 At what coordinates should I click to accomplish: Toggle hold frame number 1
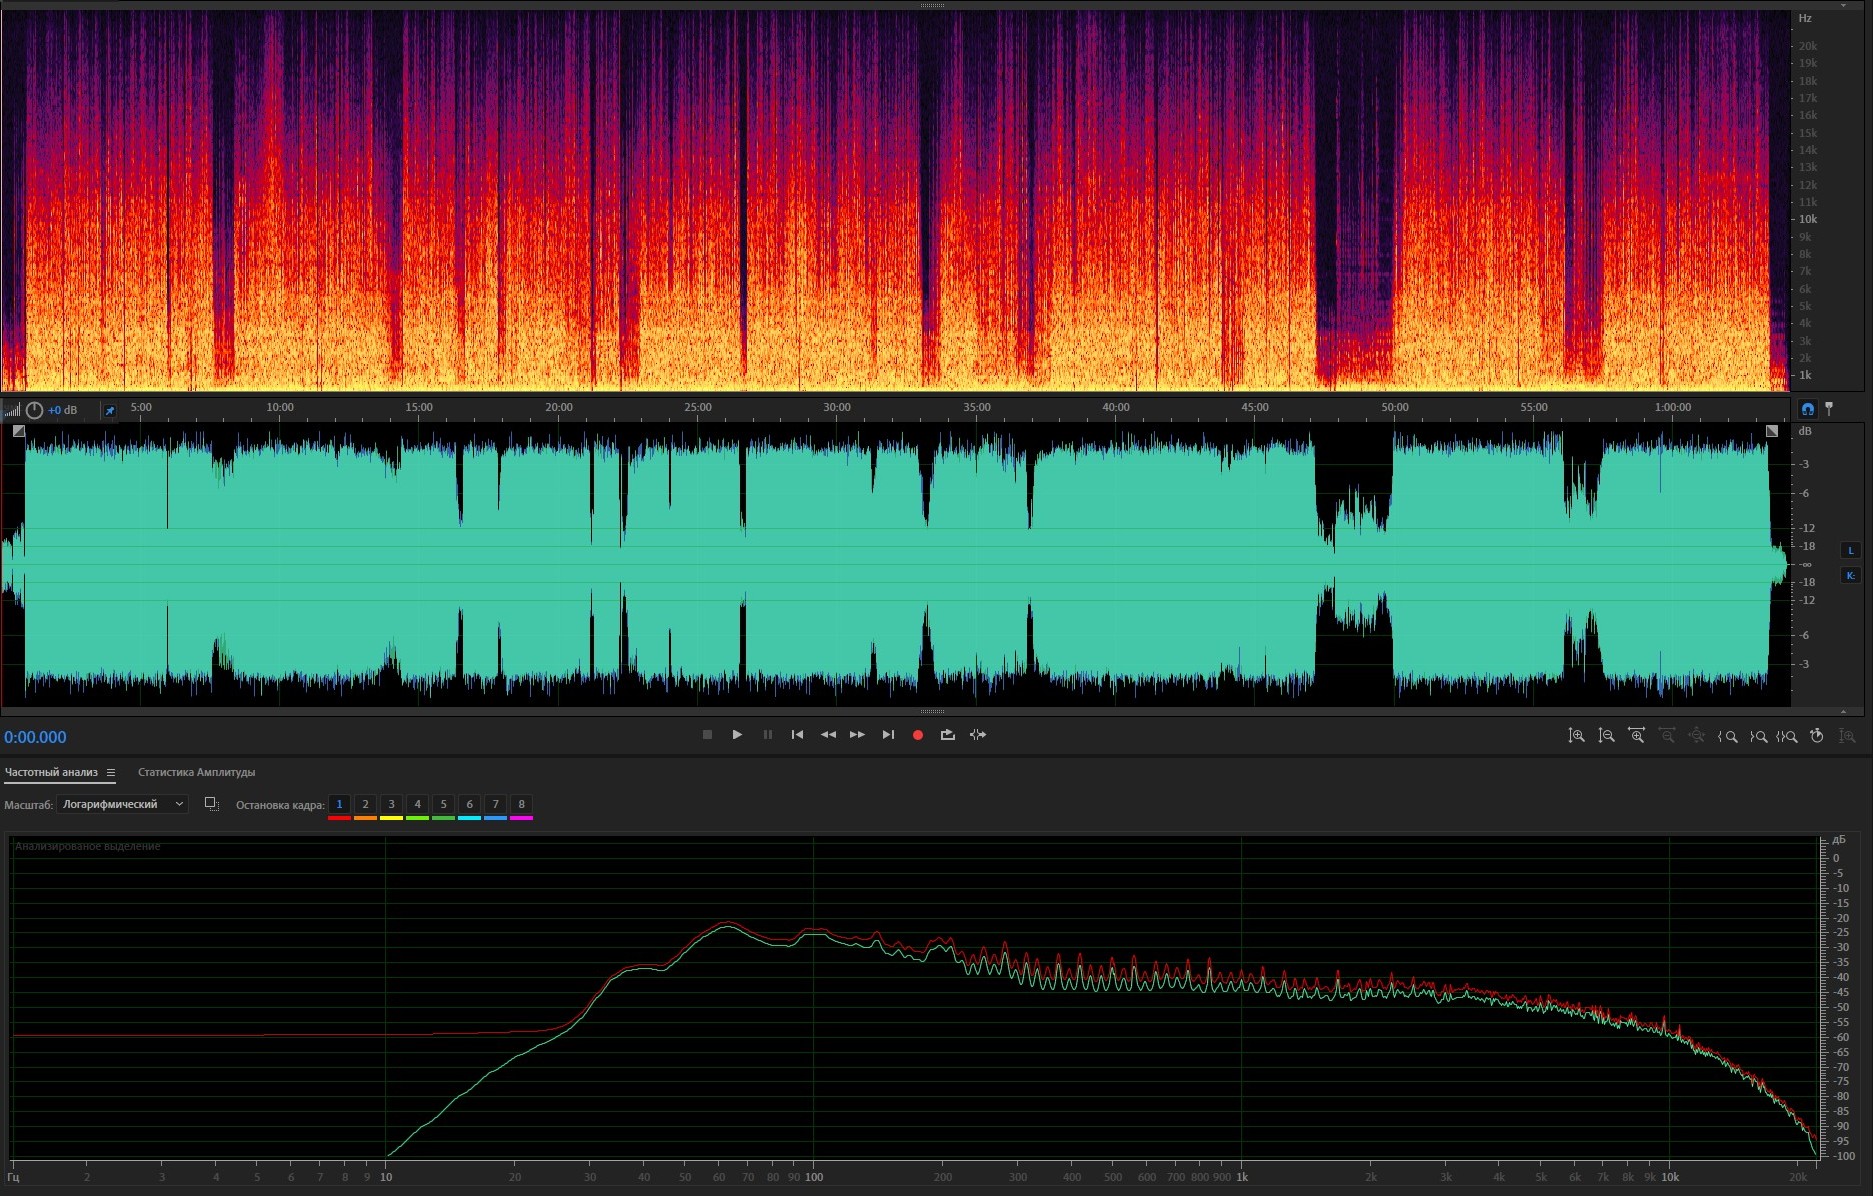click(x=339, y=804)
